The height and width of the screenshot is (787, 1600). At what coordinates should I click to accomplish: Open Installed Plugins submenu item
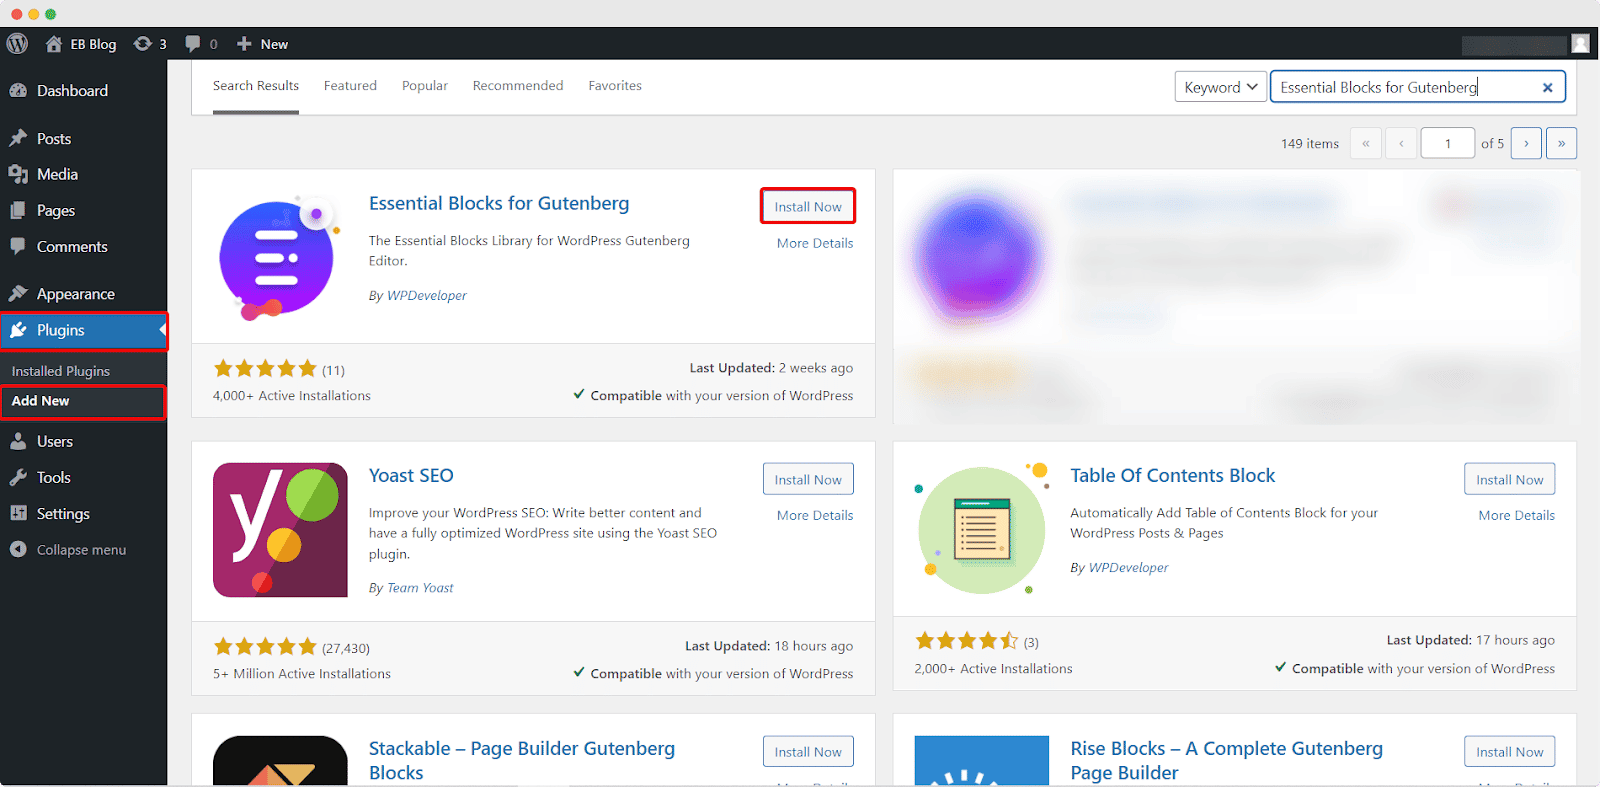click(x=61, y=371)
